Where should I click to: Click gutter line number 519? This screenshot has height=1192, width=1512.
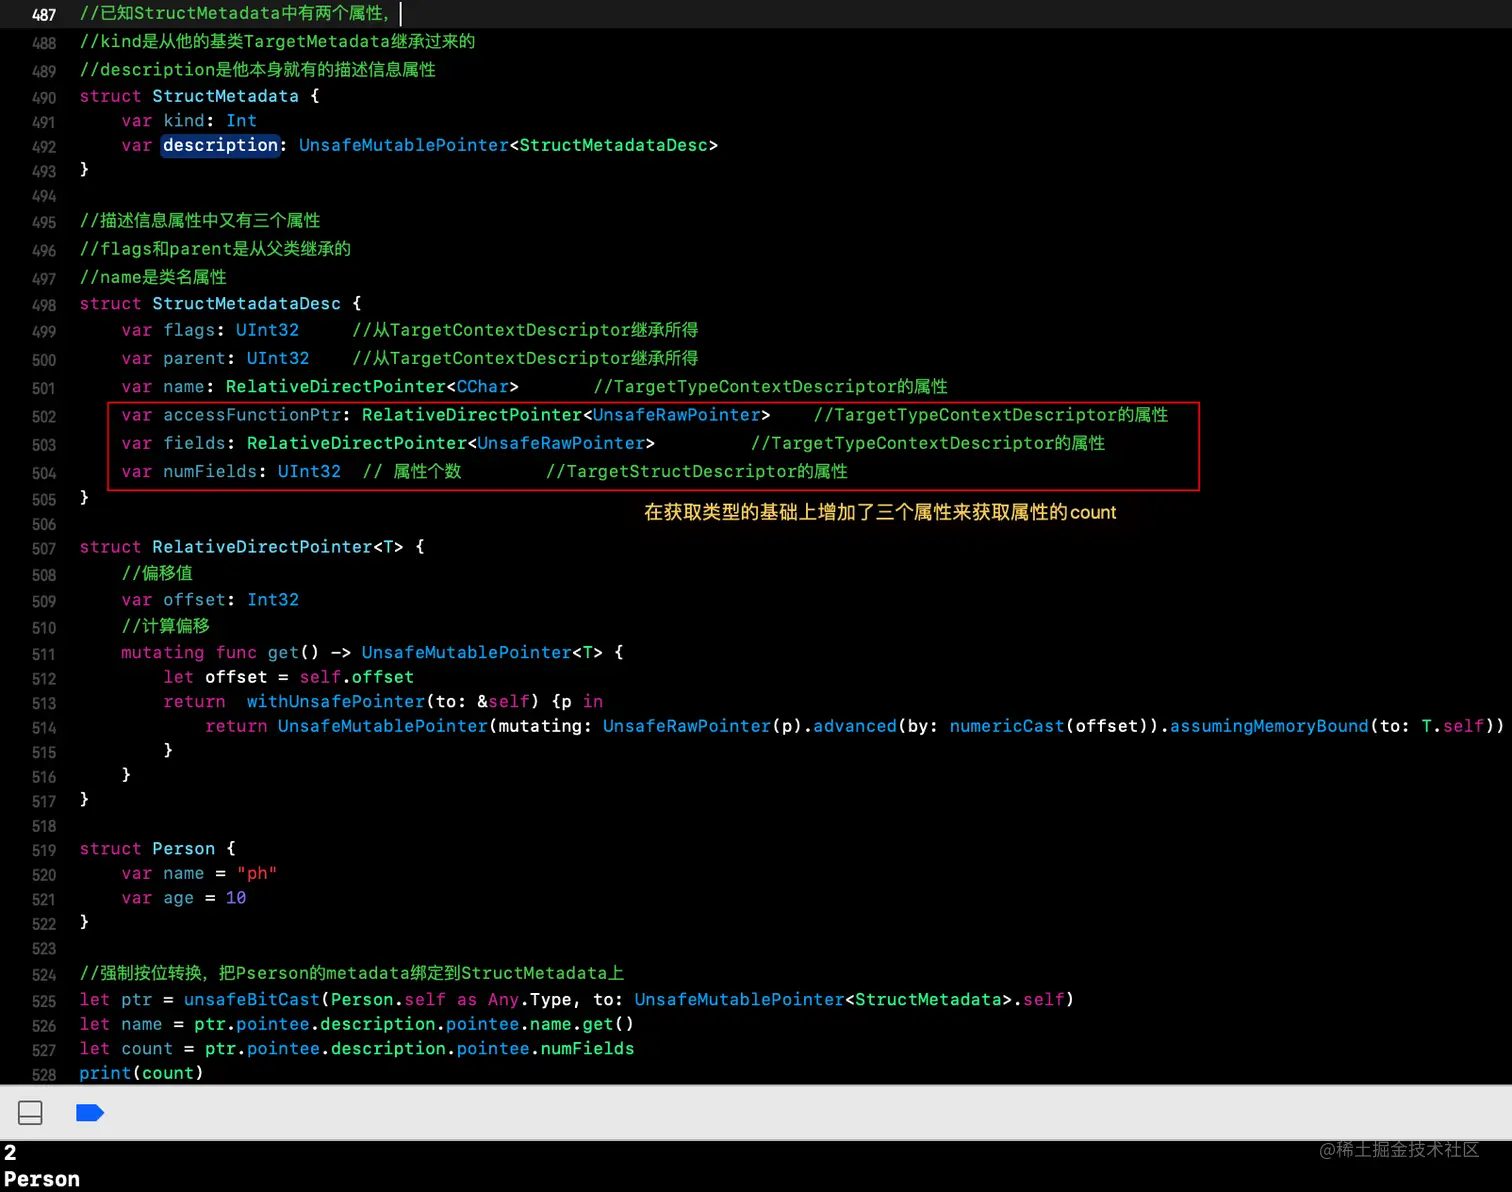pyautogui.click(x=44, y=850)
